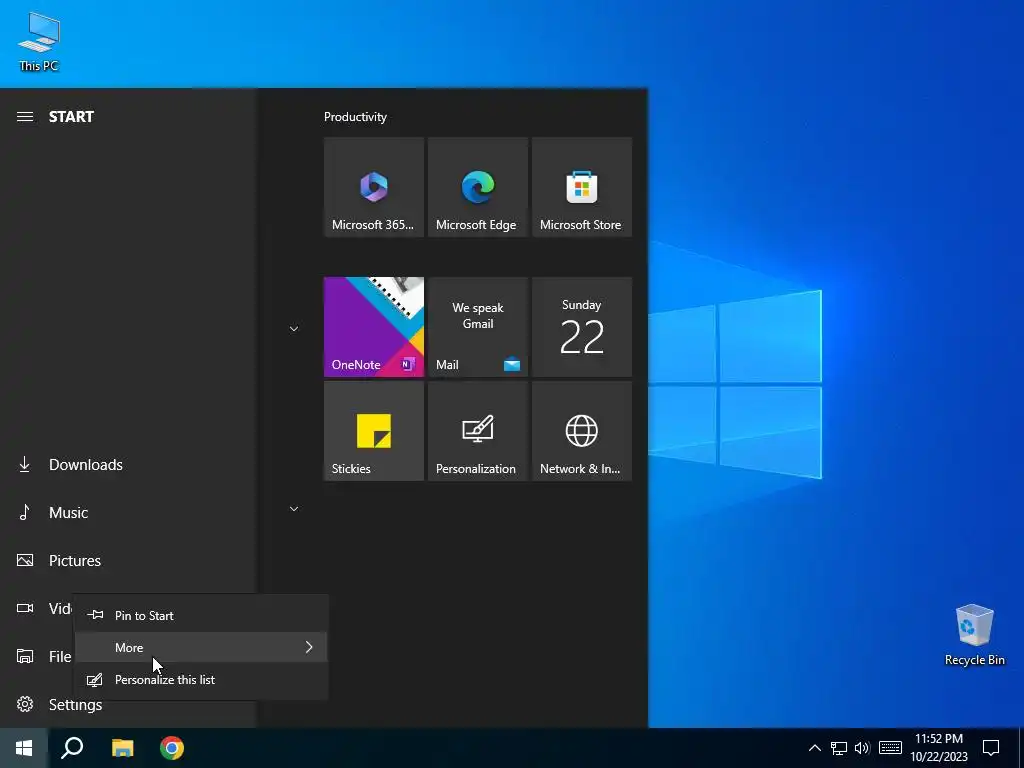The width and height of the screenshot is (1024, 768).
Task: Click the START label text
Action: [x=71, y=117]
